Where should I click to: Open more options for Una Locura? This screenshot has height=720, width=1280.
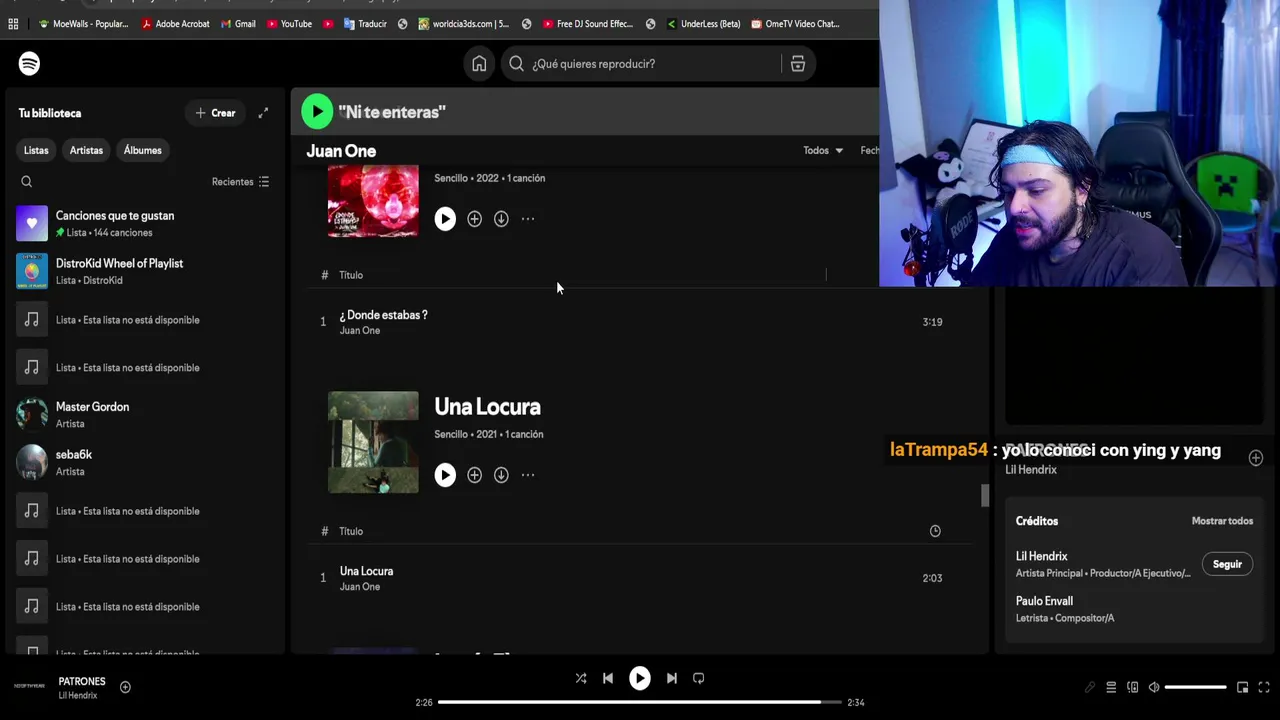pos(528,475)
